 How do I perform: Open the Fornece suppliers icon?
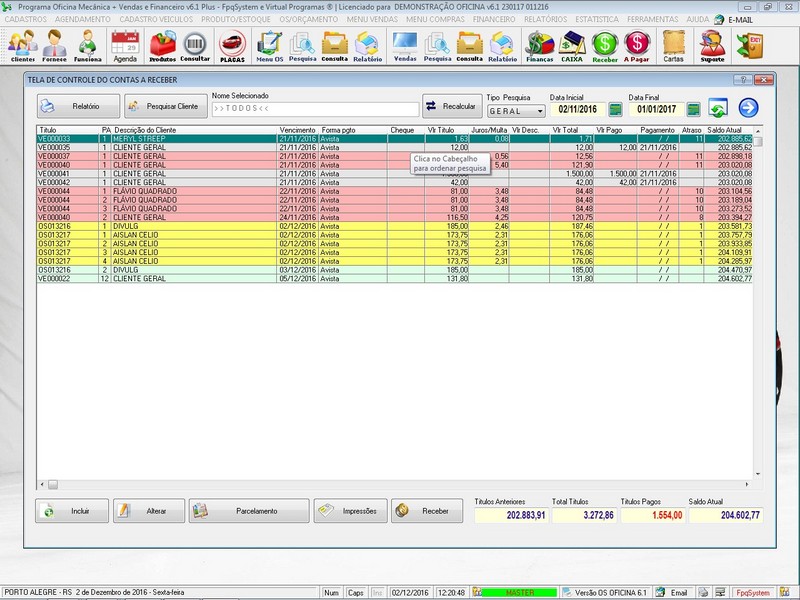pyautogui.click(x=54, y=45)
